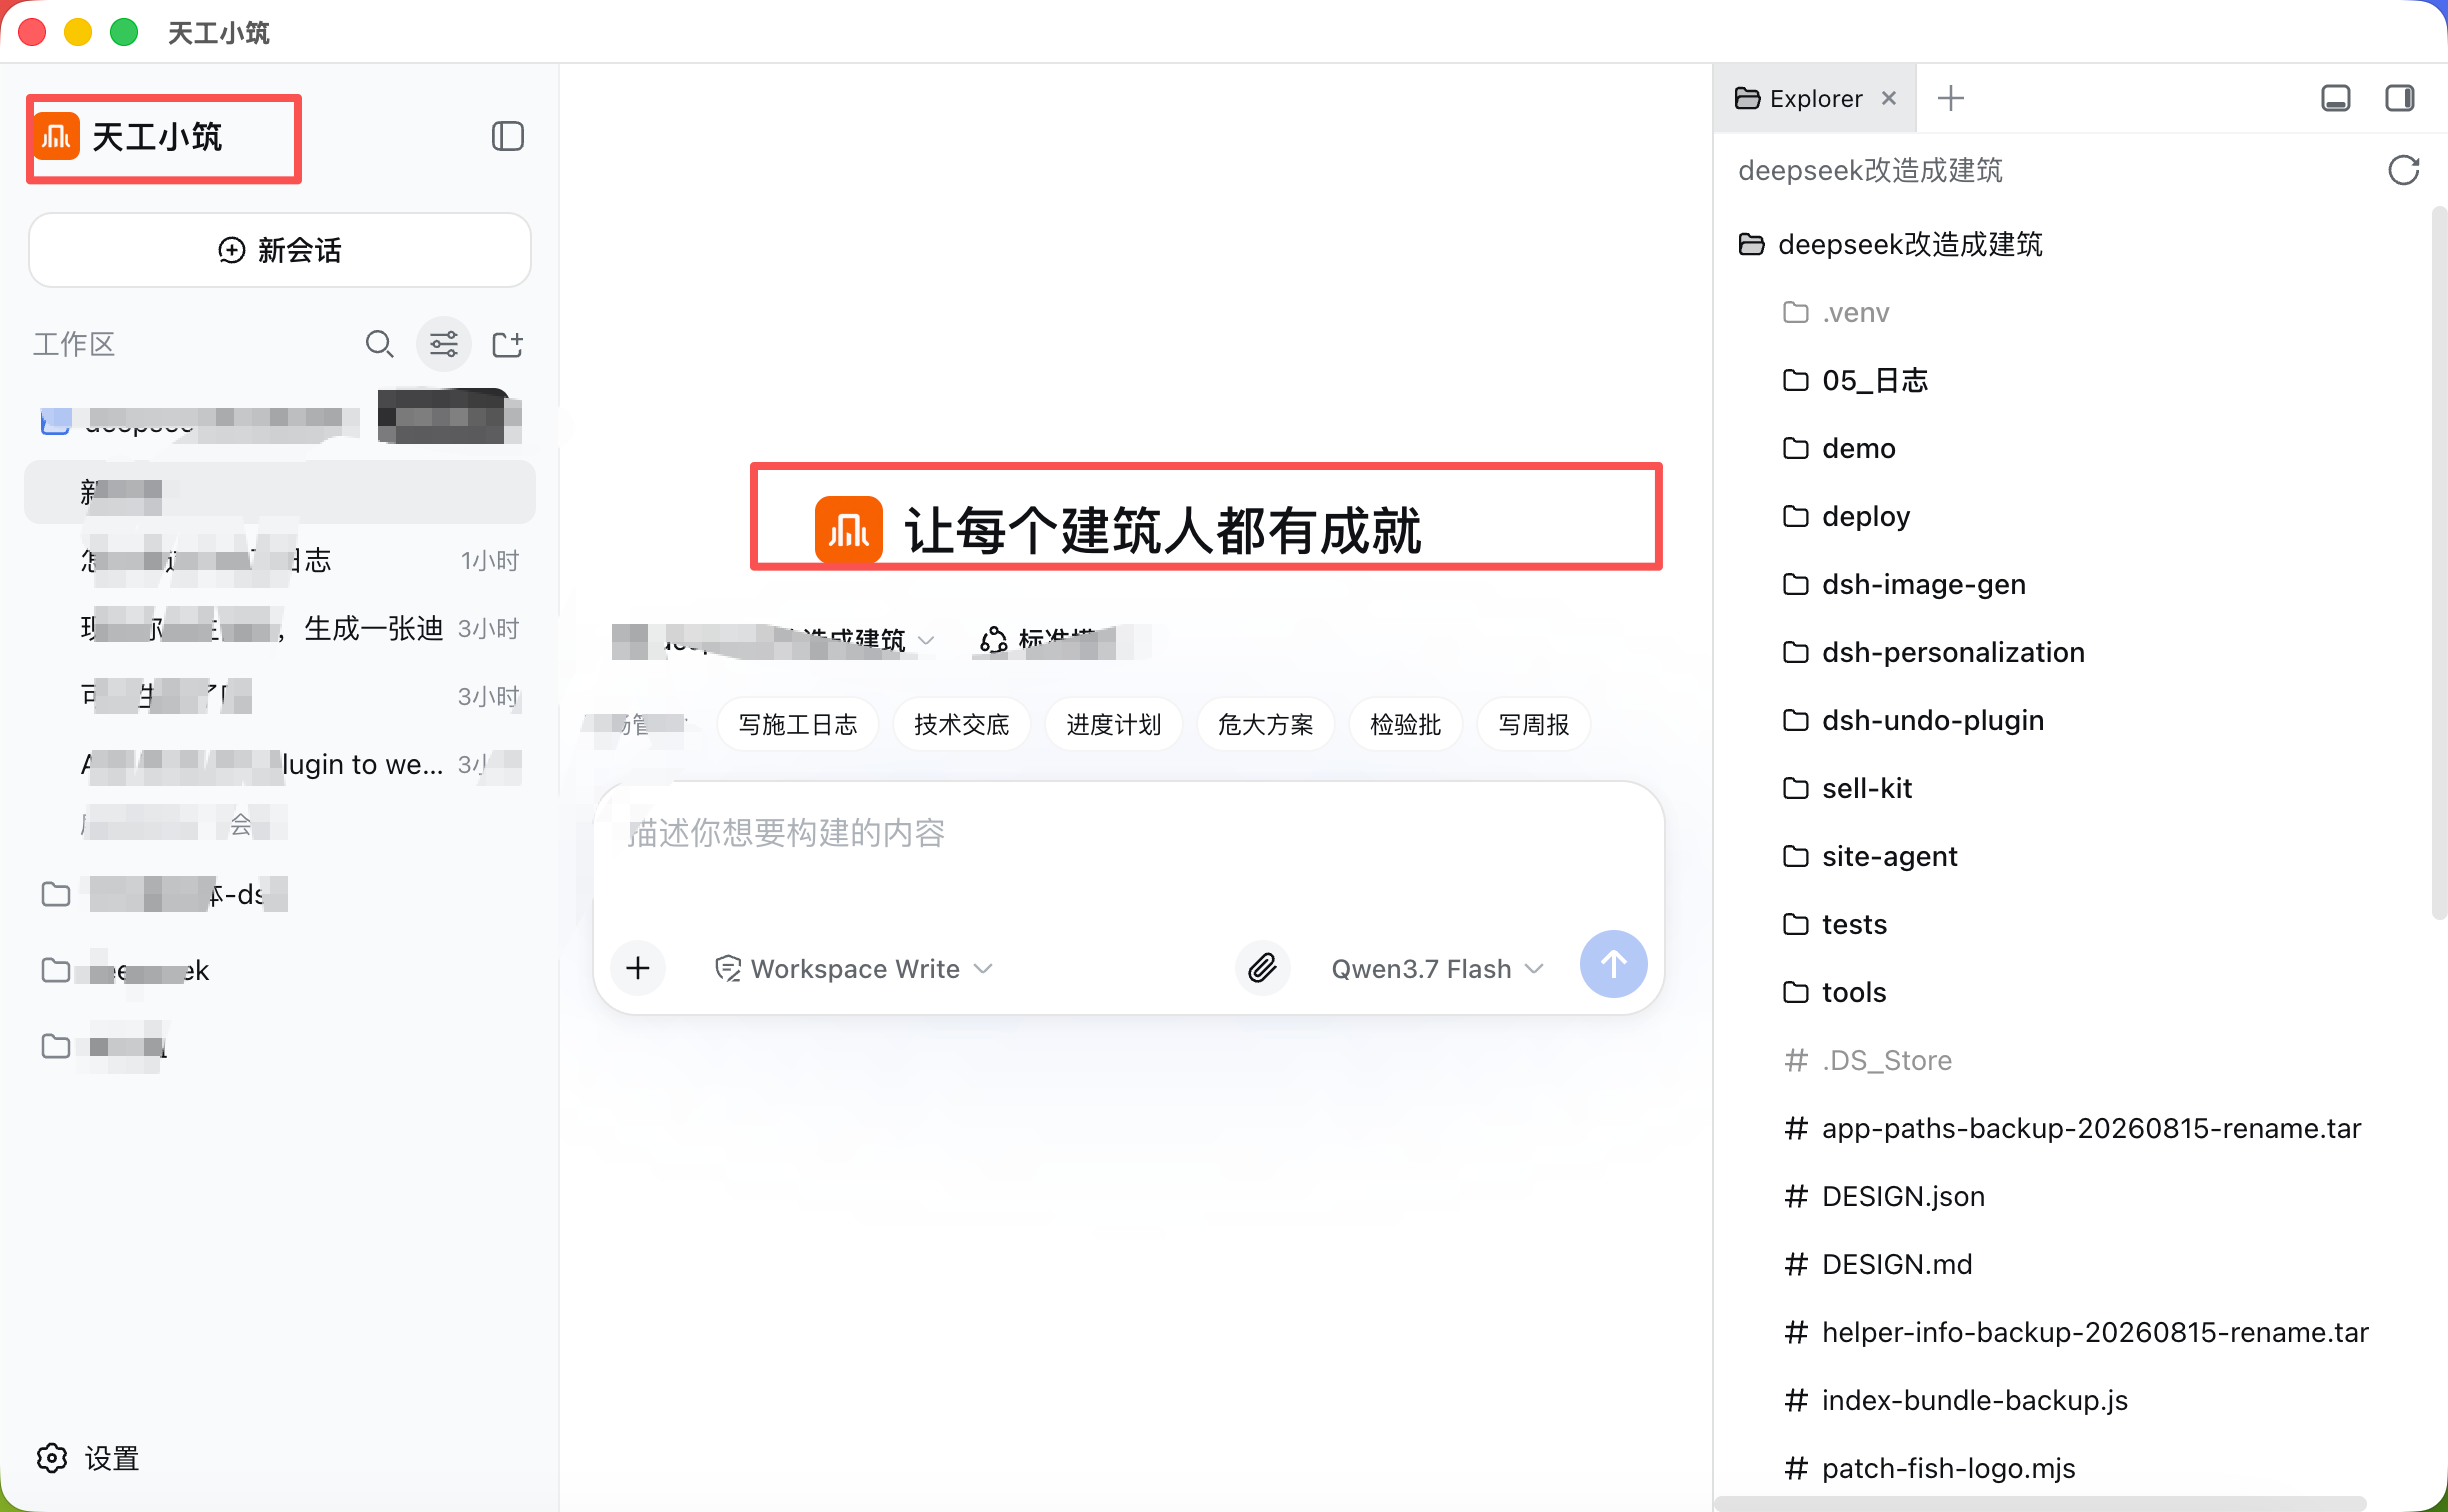
Task: Open 设置 at the sidebar bottom
Action: pos(88,1459)
